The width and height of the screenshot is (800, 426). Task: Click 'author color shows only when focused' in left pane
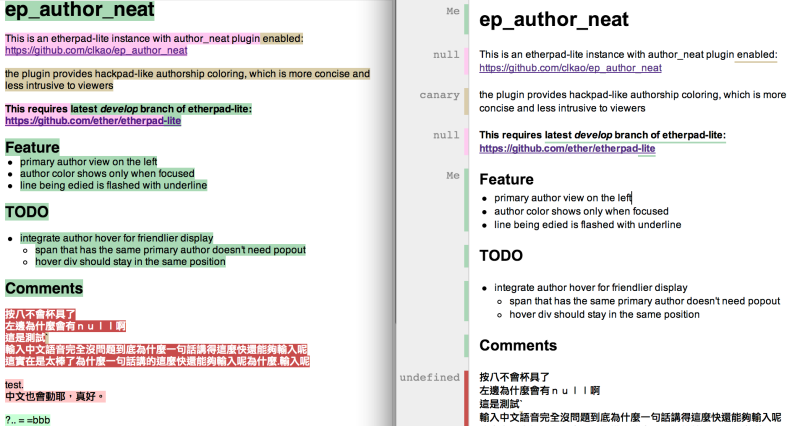[x=107, y=173]
